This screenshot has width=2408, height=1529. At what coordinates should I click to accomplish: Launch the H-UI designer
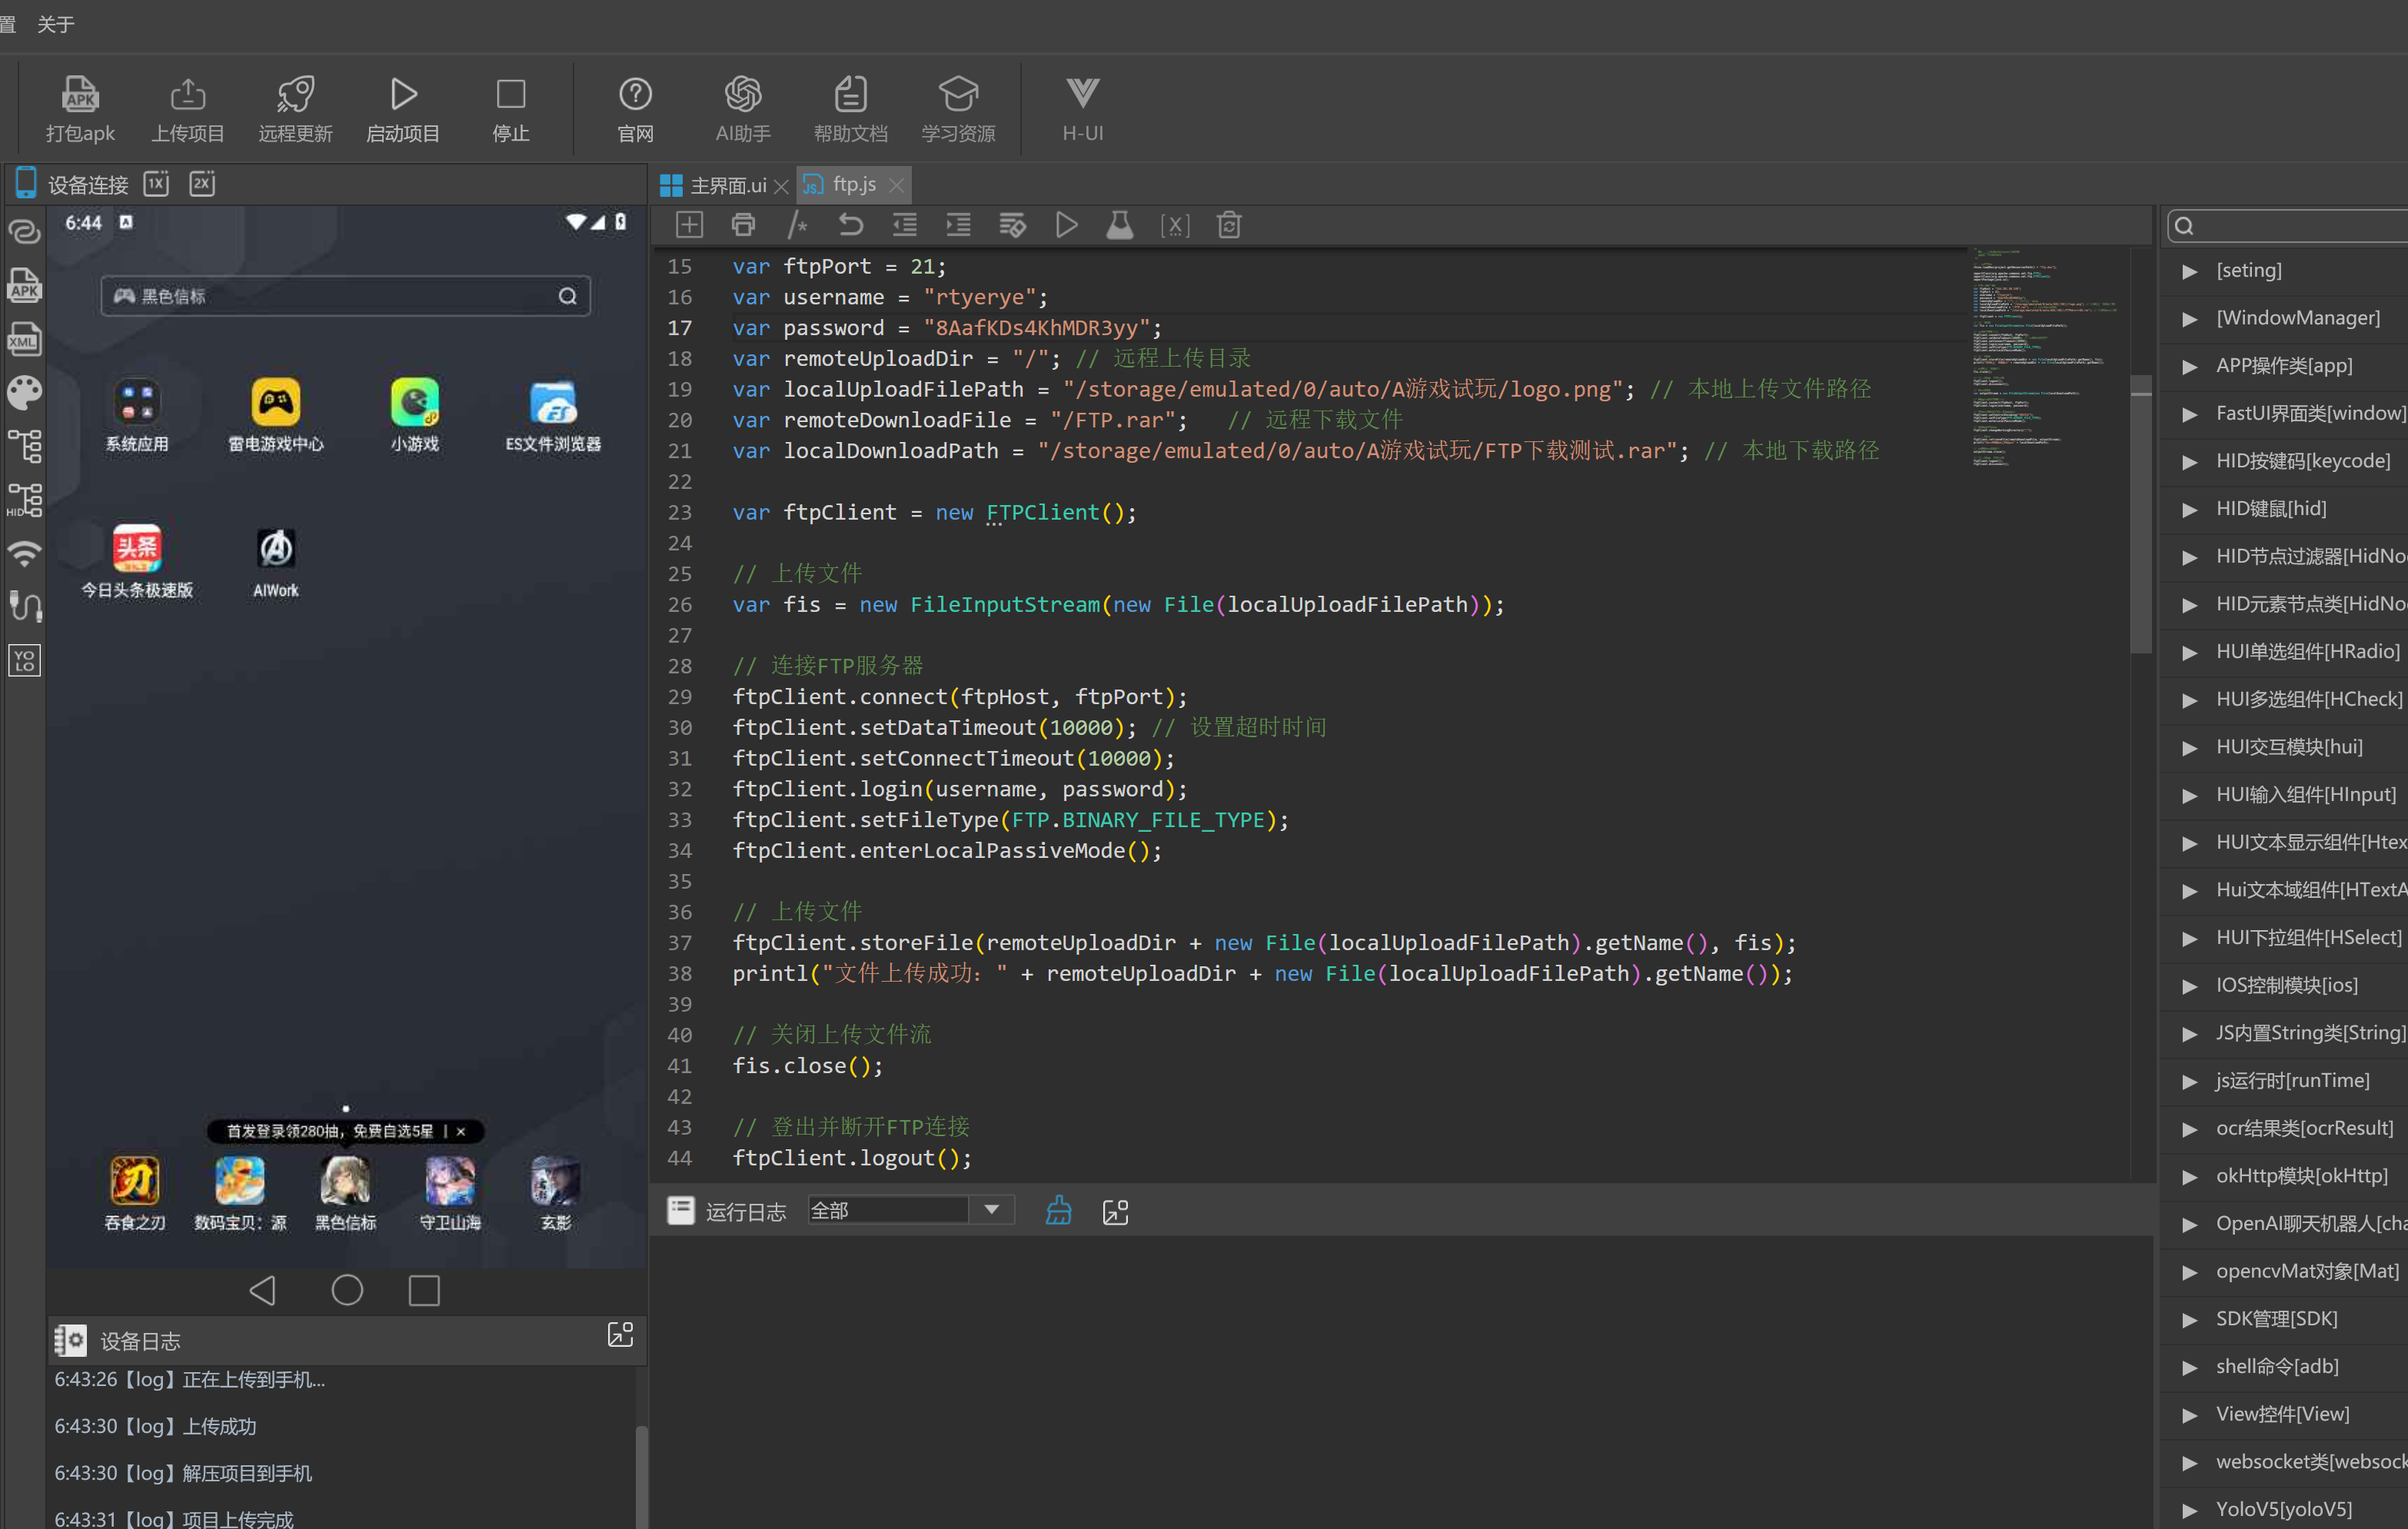coord(1082,109)
